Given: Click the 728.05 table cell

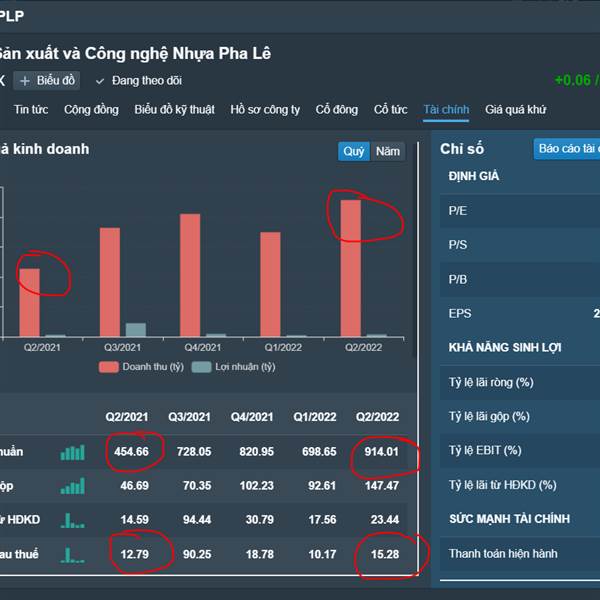Looking at the screenshot, I should point(194,452).
